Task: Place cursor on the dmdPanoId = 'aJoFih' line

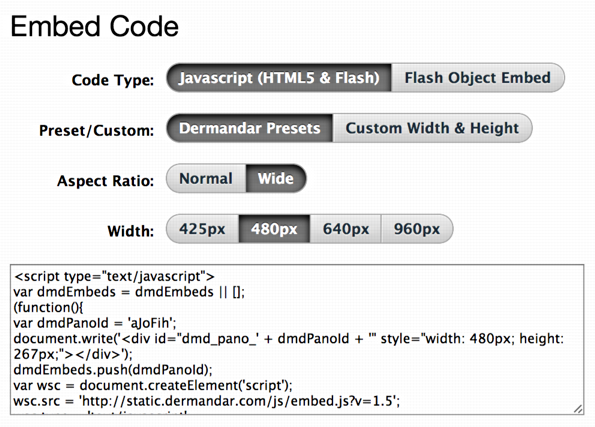Action: [x=95, y=323]
